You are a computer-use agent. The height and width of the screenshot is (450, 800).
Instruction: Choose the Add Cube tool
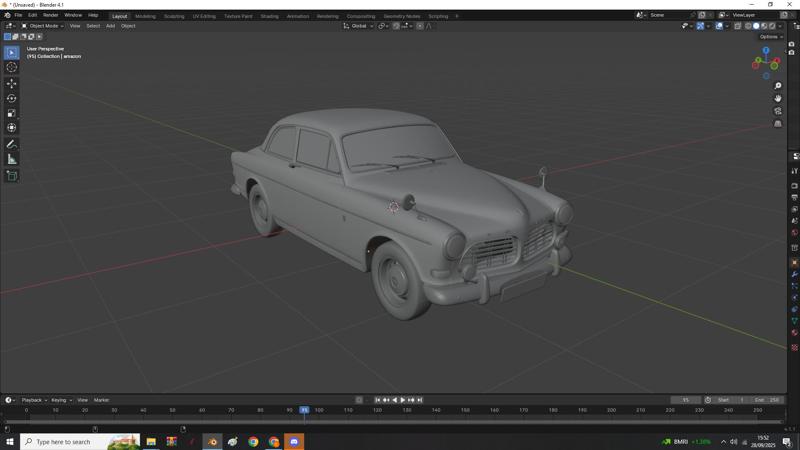point(12,175)
